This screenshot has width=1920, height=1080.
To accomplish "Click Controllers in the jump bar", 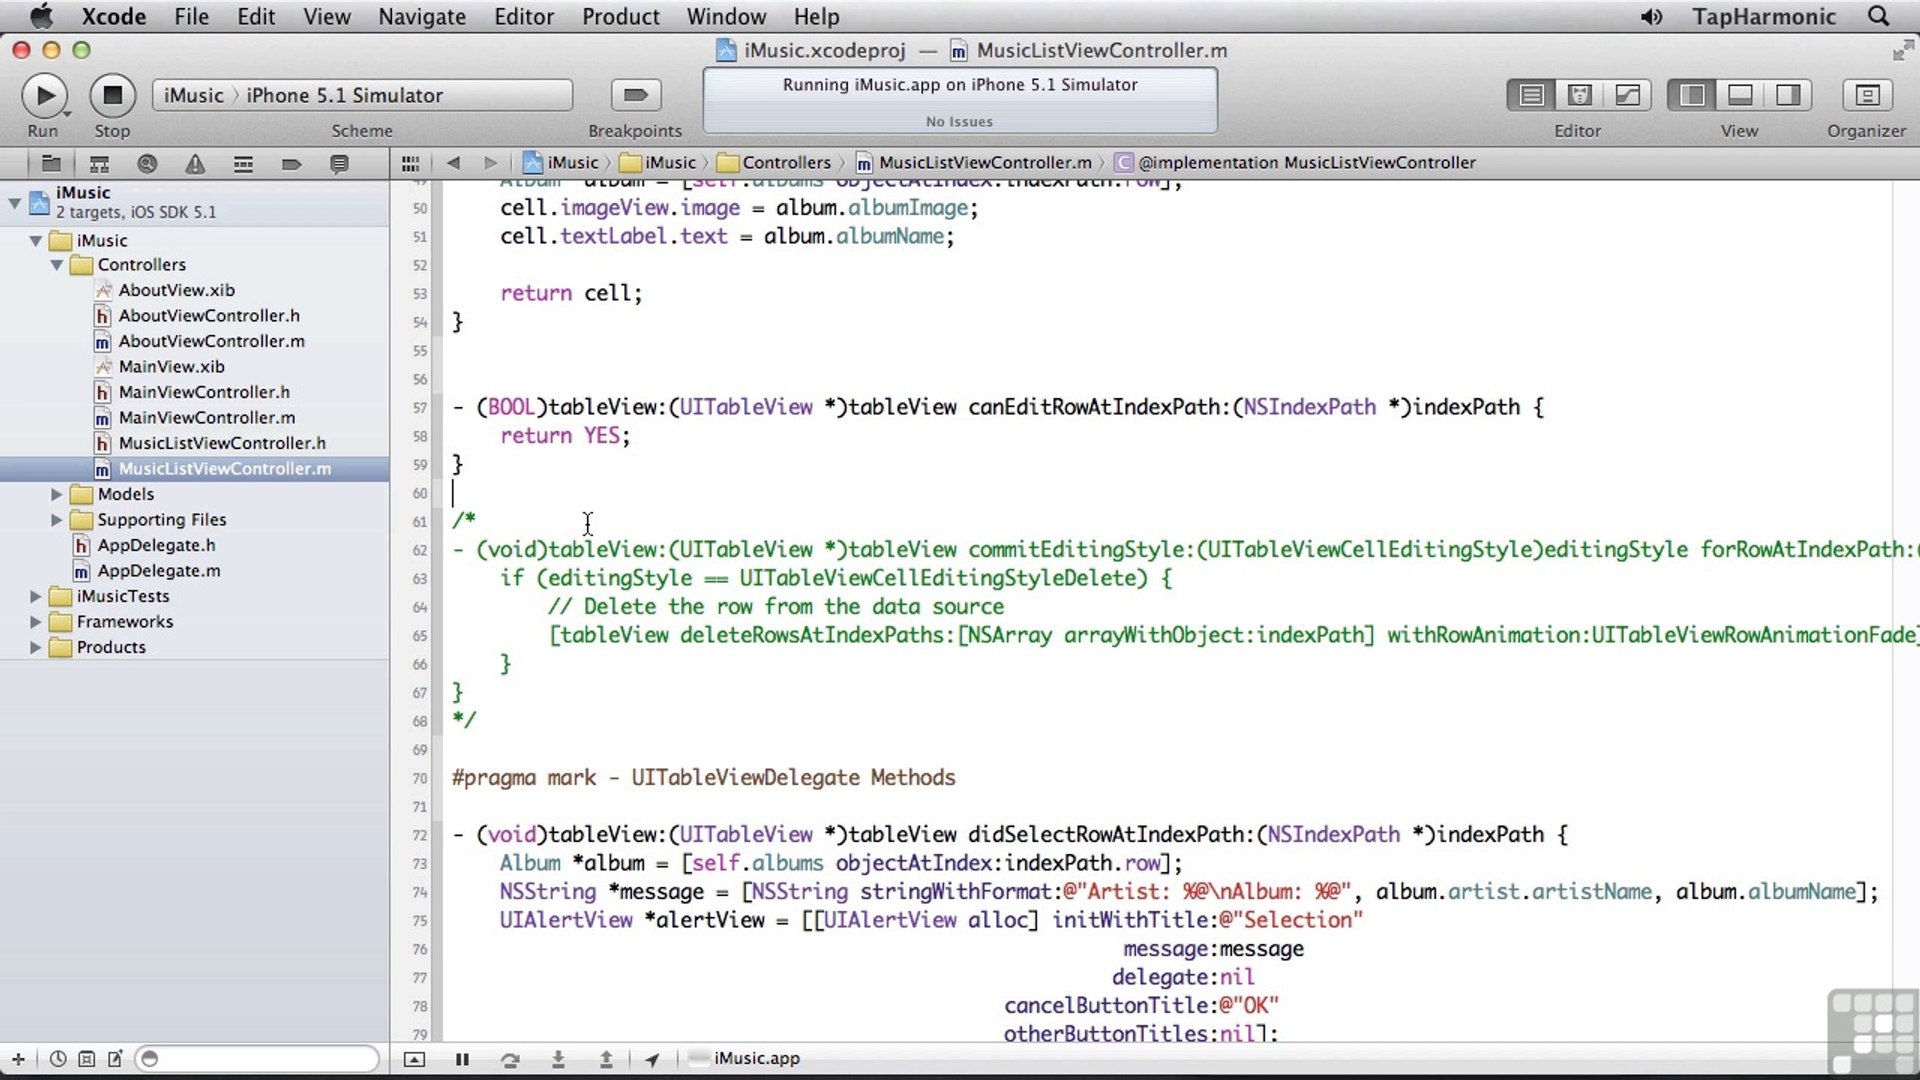I will (775, 163).
